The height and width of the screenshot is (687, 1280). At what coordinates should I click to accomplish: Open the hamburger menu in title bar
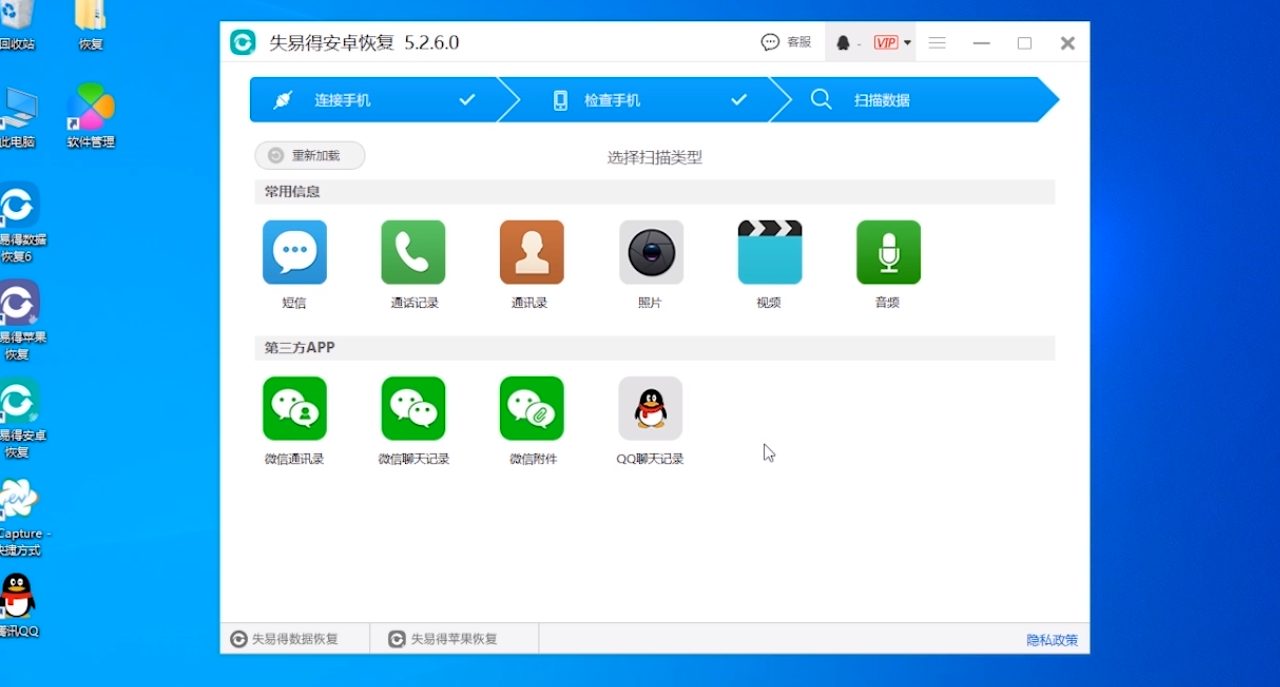click(x=937, y=43)
